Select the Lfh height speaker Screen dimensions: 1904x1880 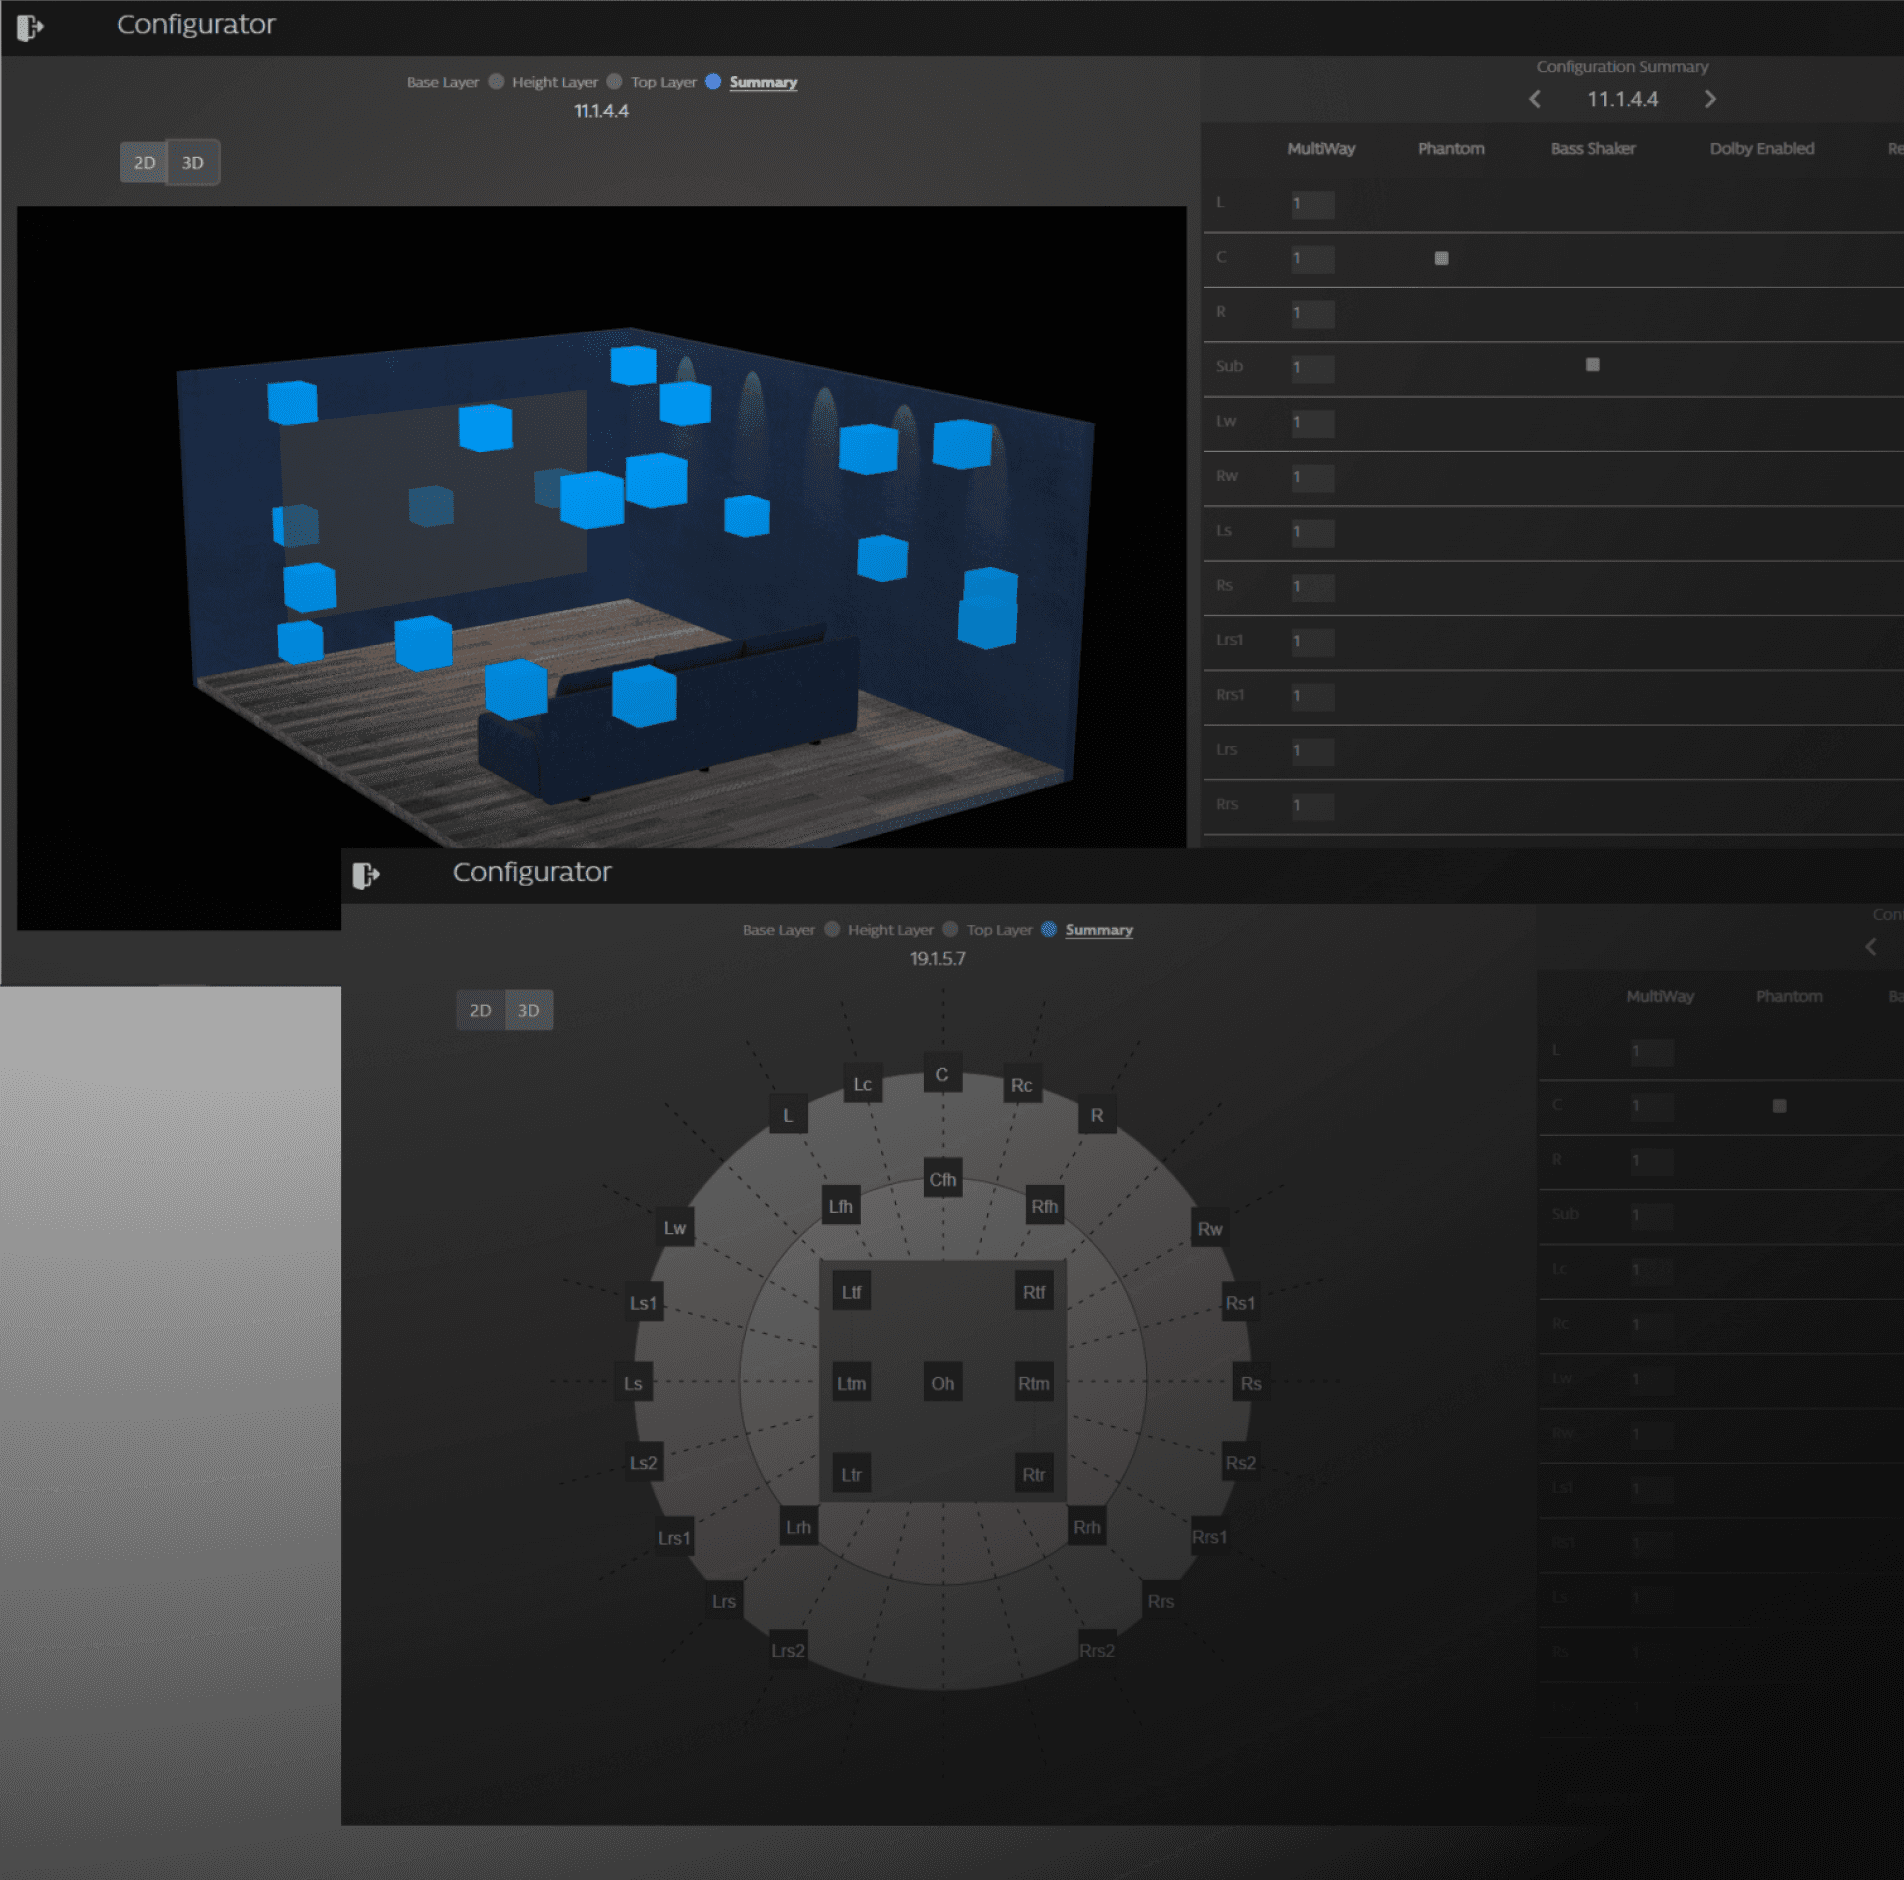coord(840,1206)
